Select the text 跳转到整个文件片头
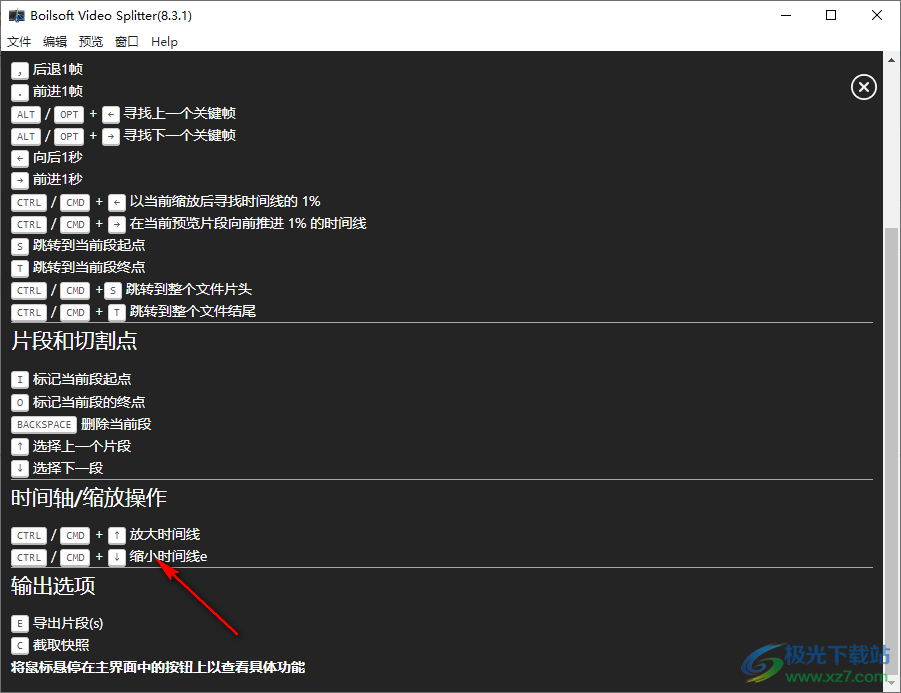Image resolution: width=901 pixels, height=693 pixels. 188,290
